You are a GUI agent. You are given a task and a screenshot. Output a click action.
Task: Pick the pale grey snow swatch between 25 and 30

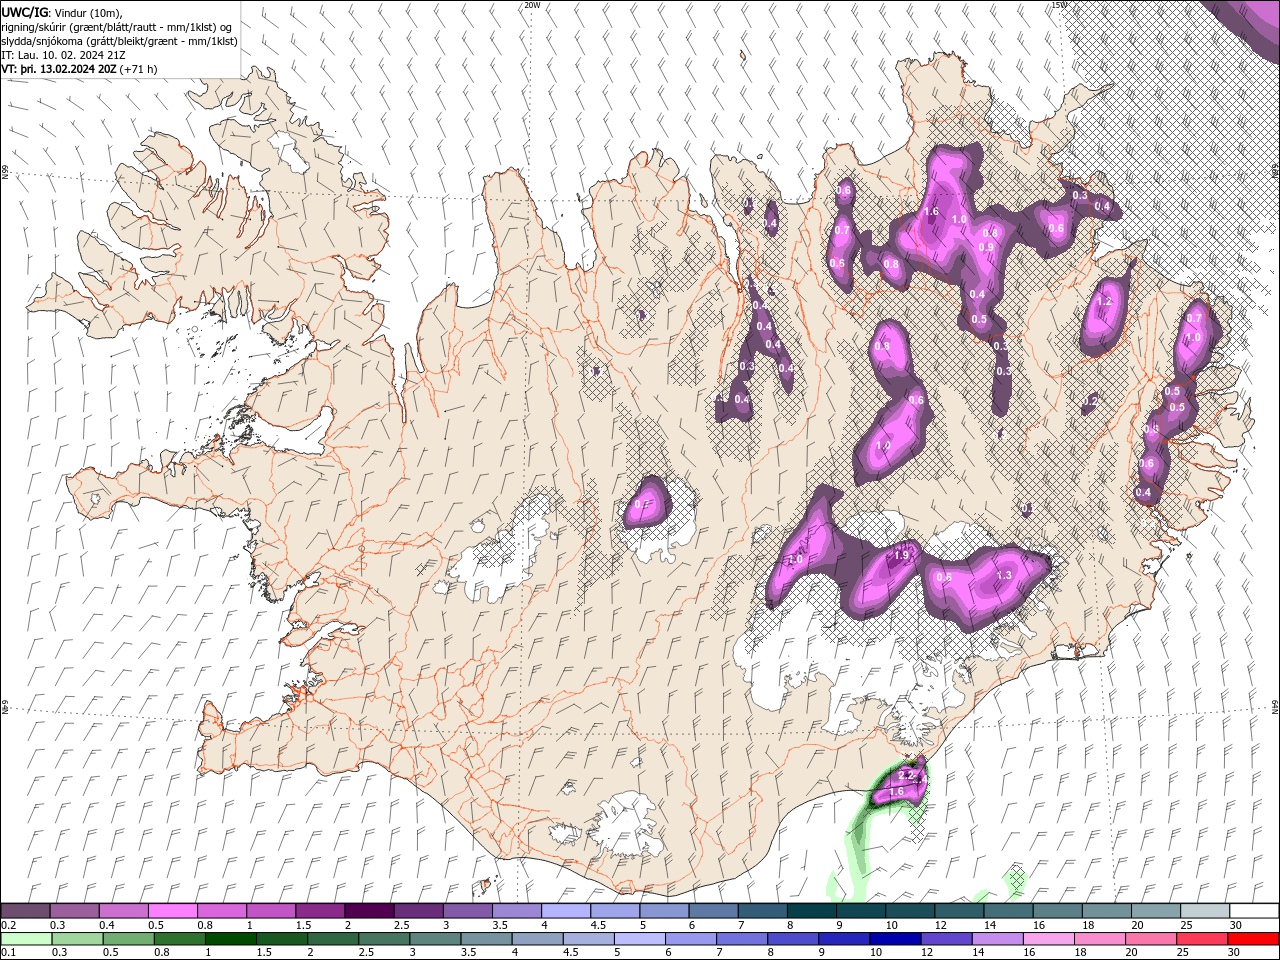click(x=1206, y=911)
